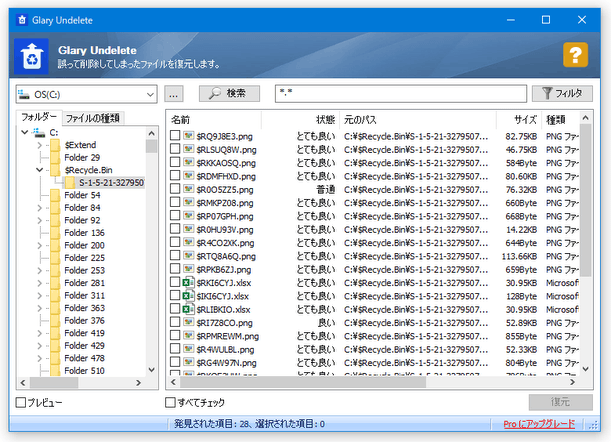Click the file list scroll right arrow

click(572, 382)
